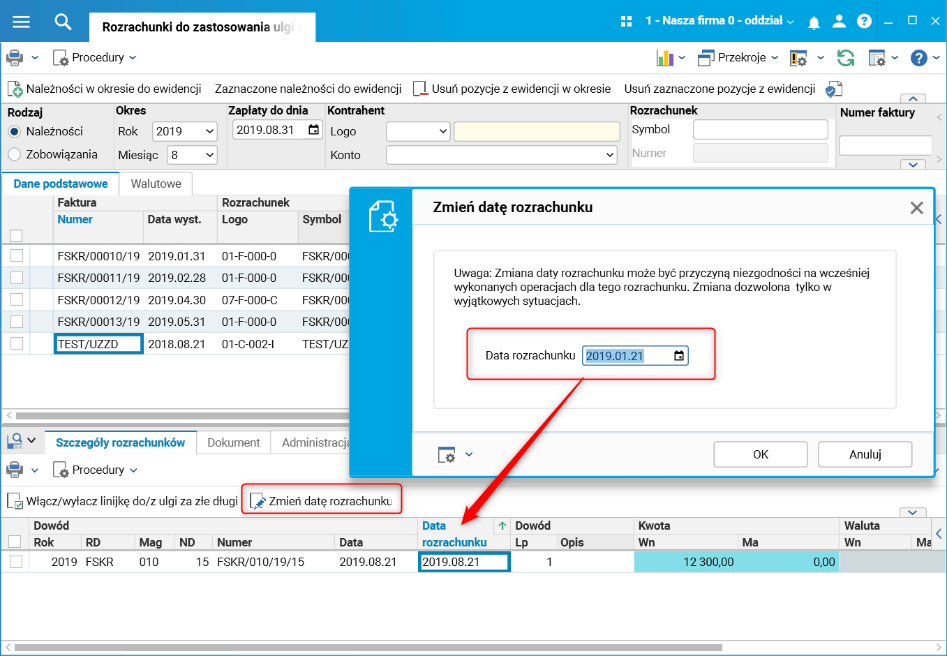Switch to the Walutowe tab

click(x=156, y=184)
